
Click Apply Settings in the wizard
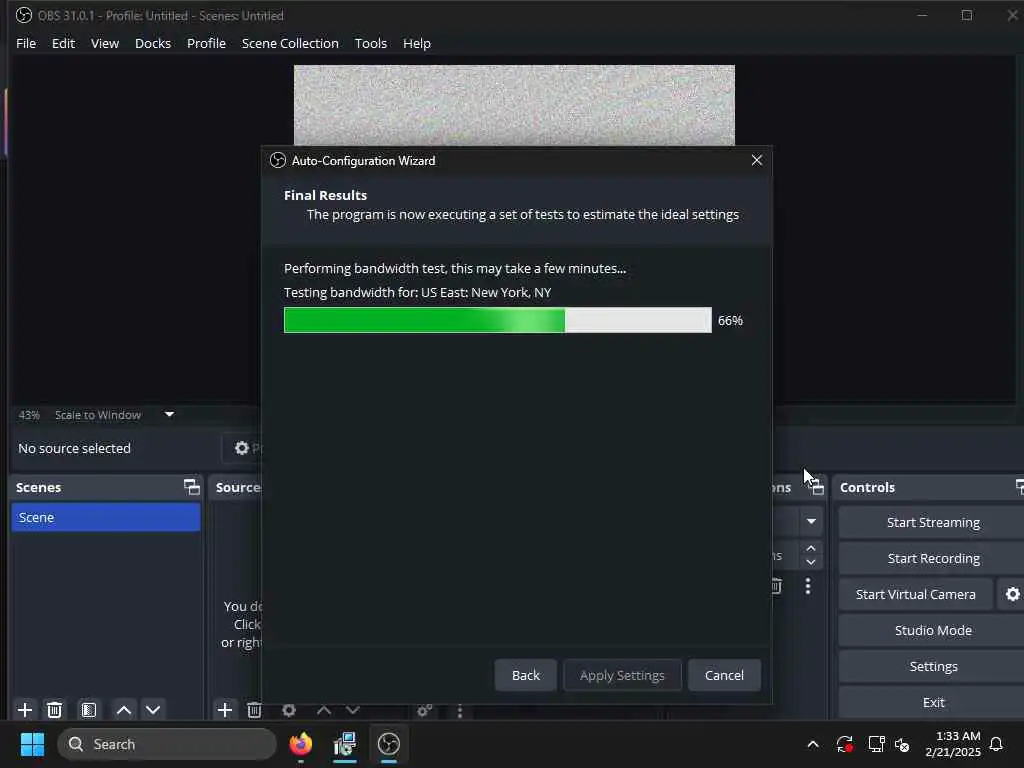[x=622, y=675]
